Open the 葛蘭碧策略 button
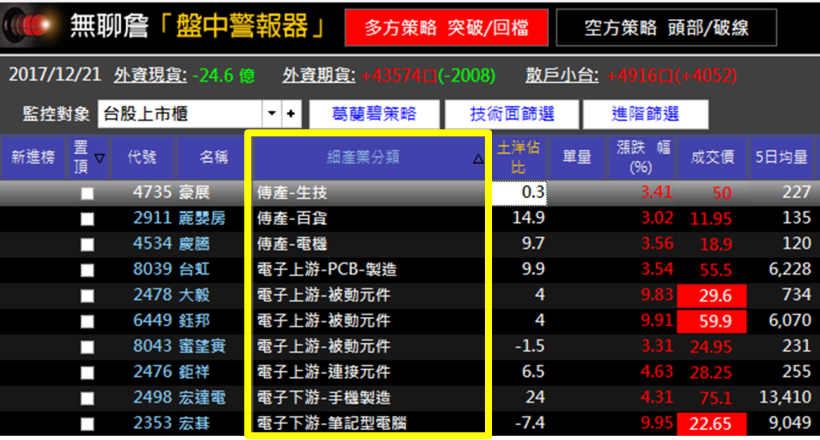 374,114
